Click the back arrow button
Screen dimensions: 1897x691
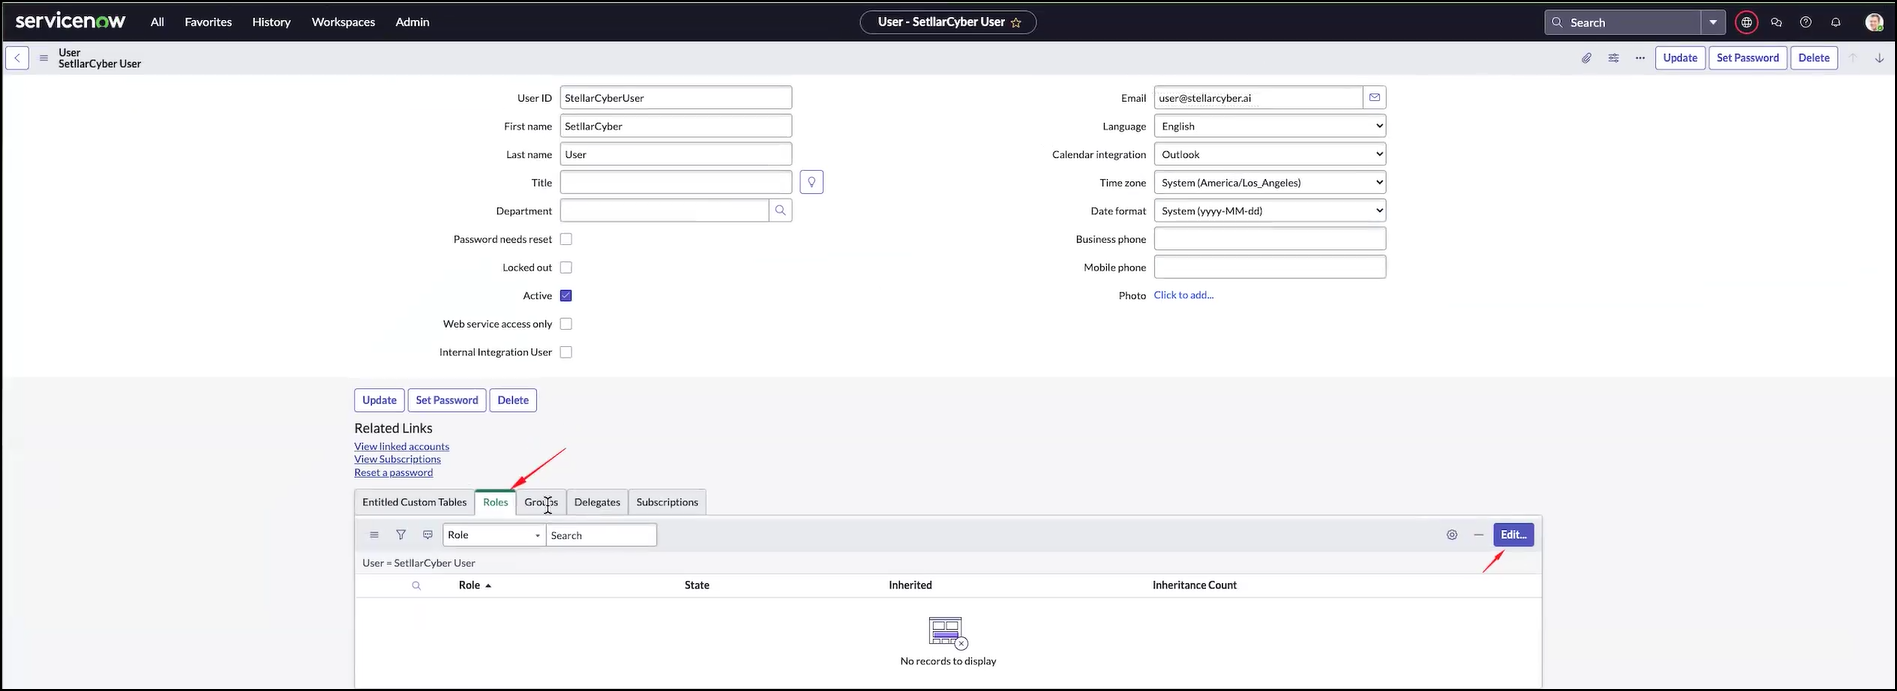coord(17,58)
